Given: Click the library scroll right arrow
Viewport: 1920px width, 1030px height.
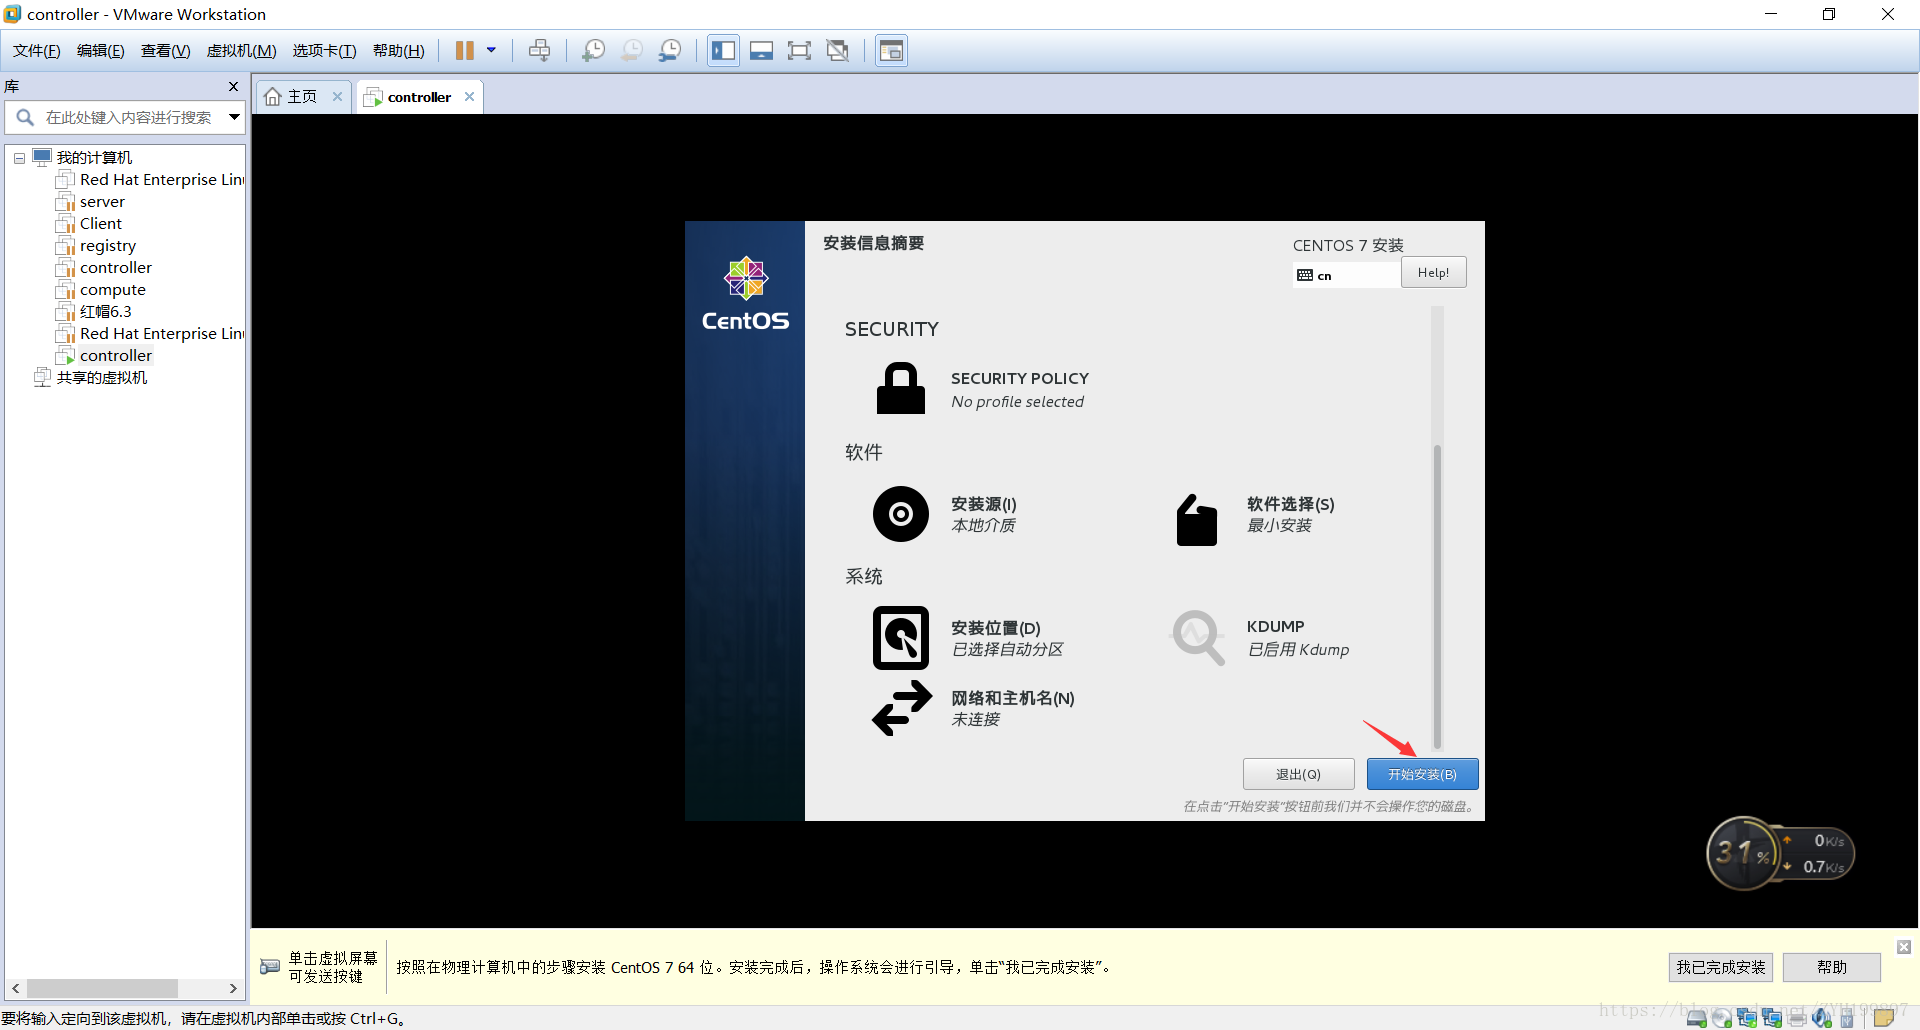Looking at the screenshot, I should pyautogui.click(x=233, y=988).
